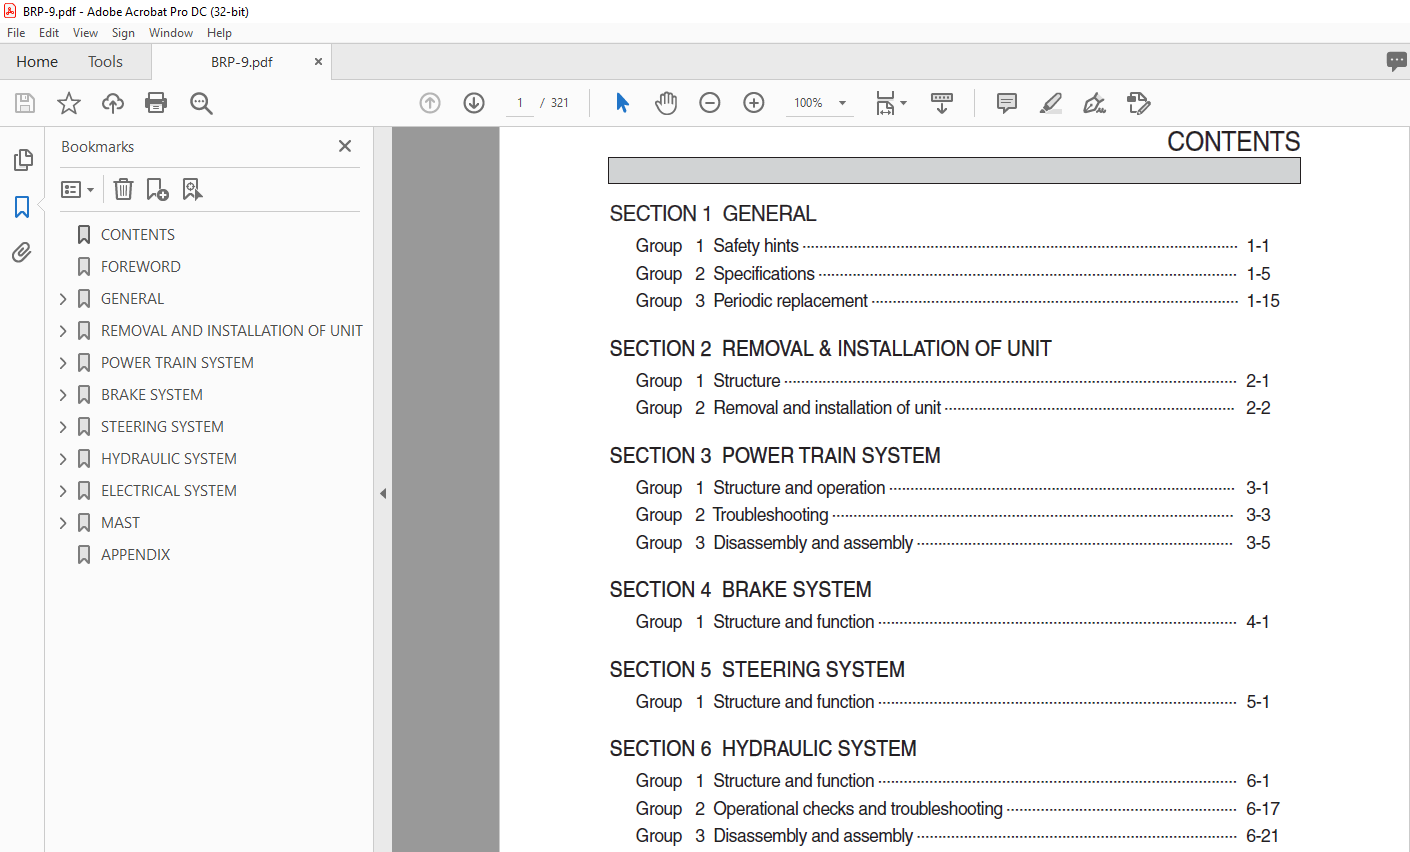Open the bookmarks options menu dropdown
Image resolution: width=1410 pixels, height=852 pixels.
click(x=78, y=189)
